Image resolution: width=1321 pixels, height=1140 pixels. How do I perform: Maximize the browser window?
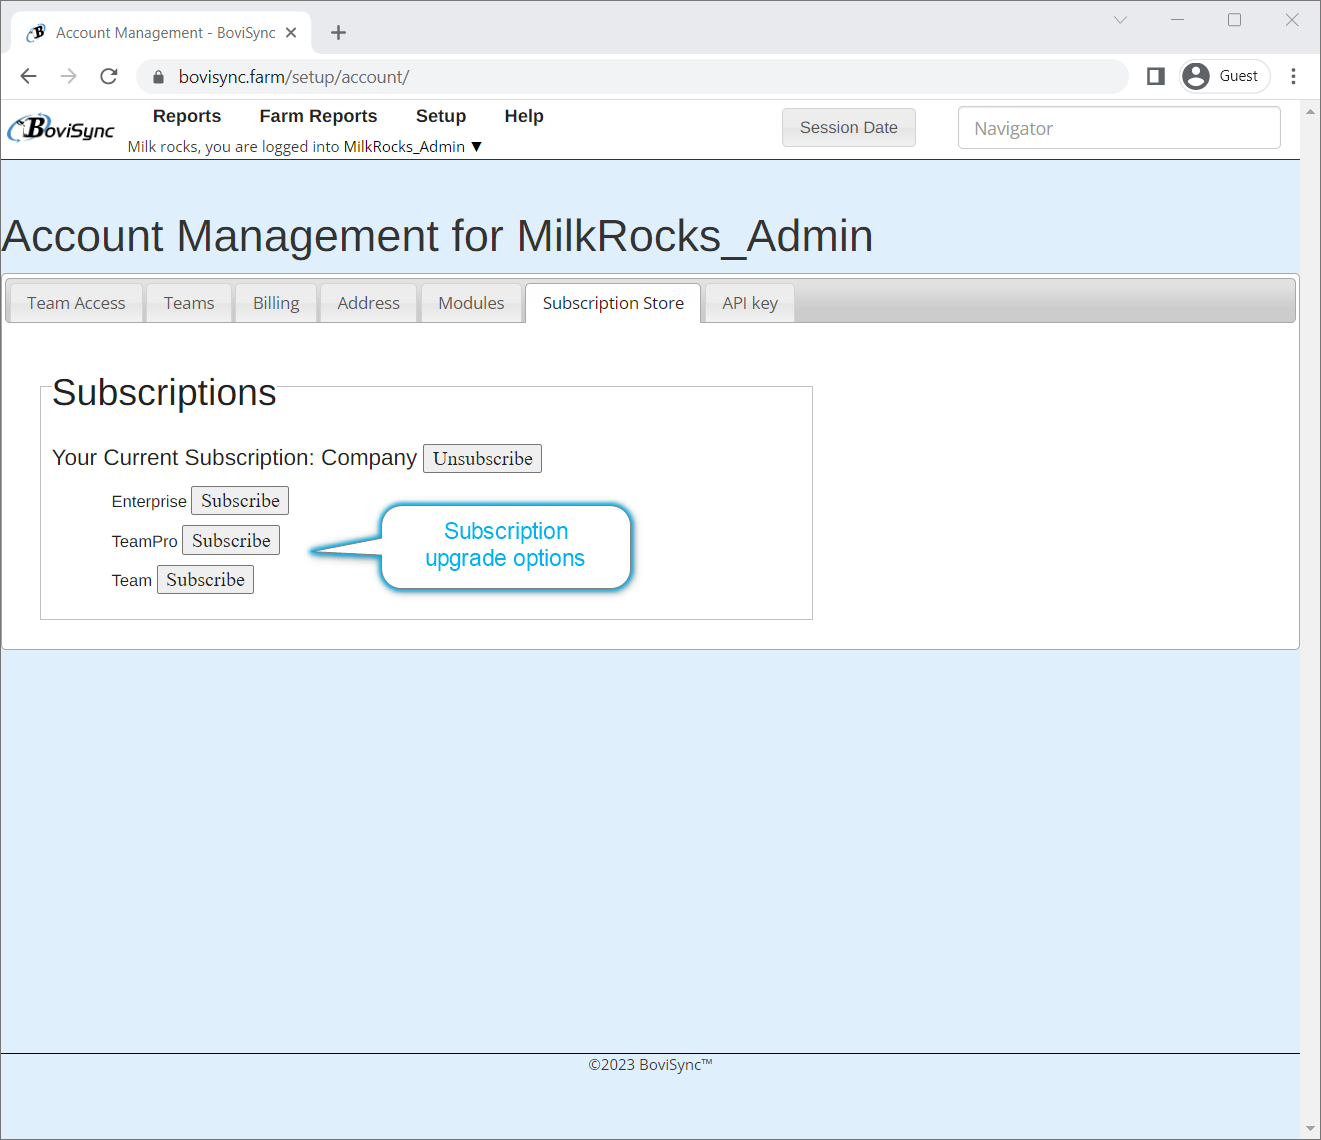tap(1234, 20)
